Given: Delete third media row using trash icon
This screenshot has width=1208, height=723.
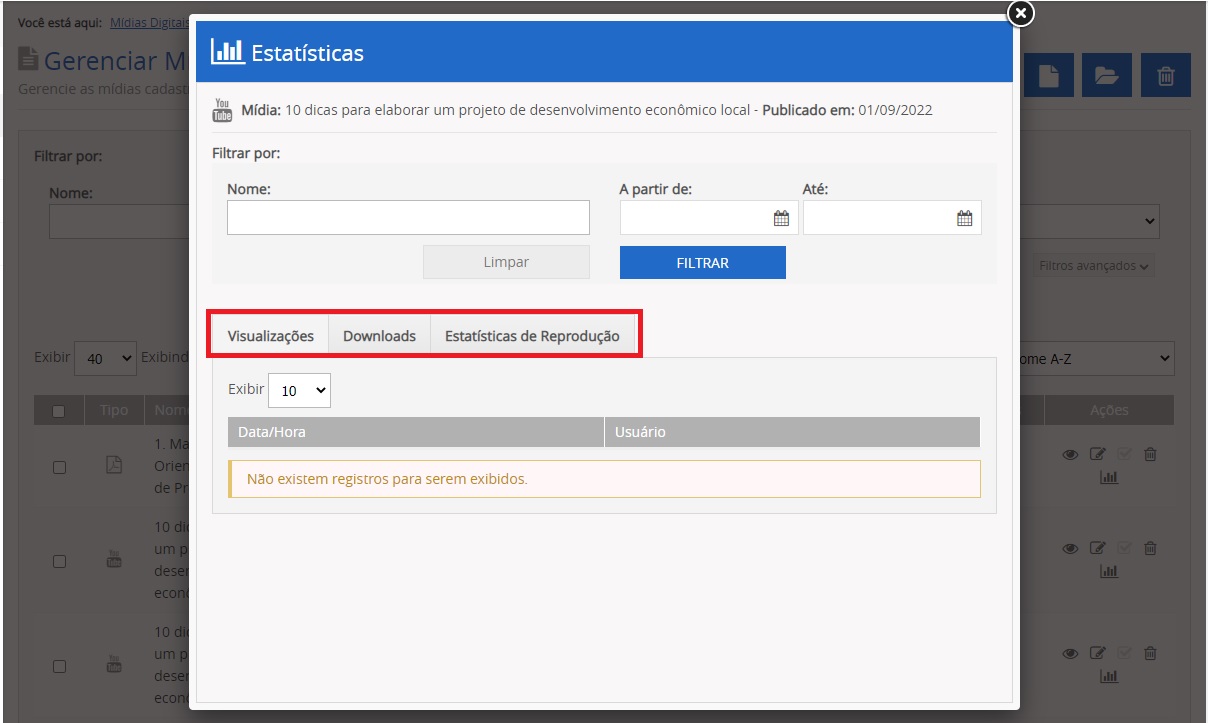Looking at the screenshot, I should pos(1150,654).
